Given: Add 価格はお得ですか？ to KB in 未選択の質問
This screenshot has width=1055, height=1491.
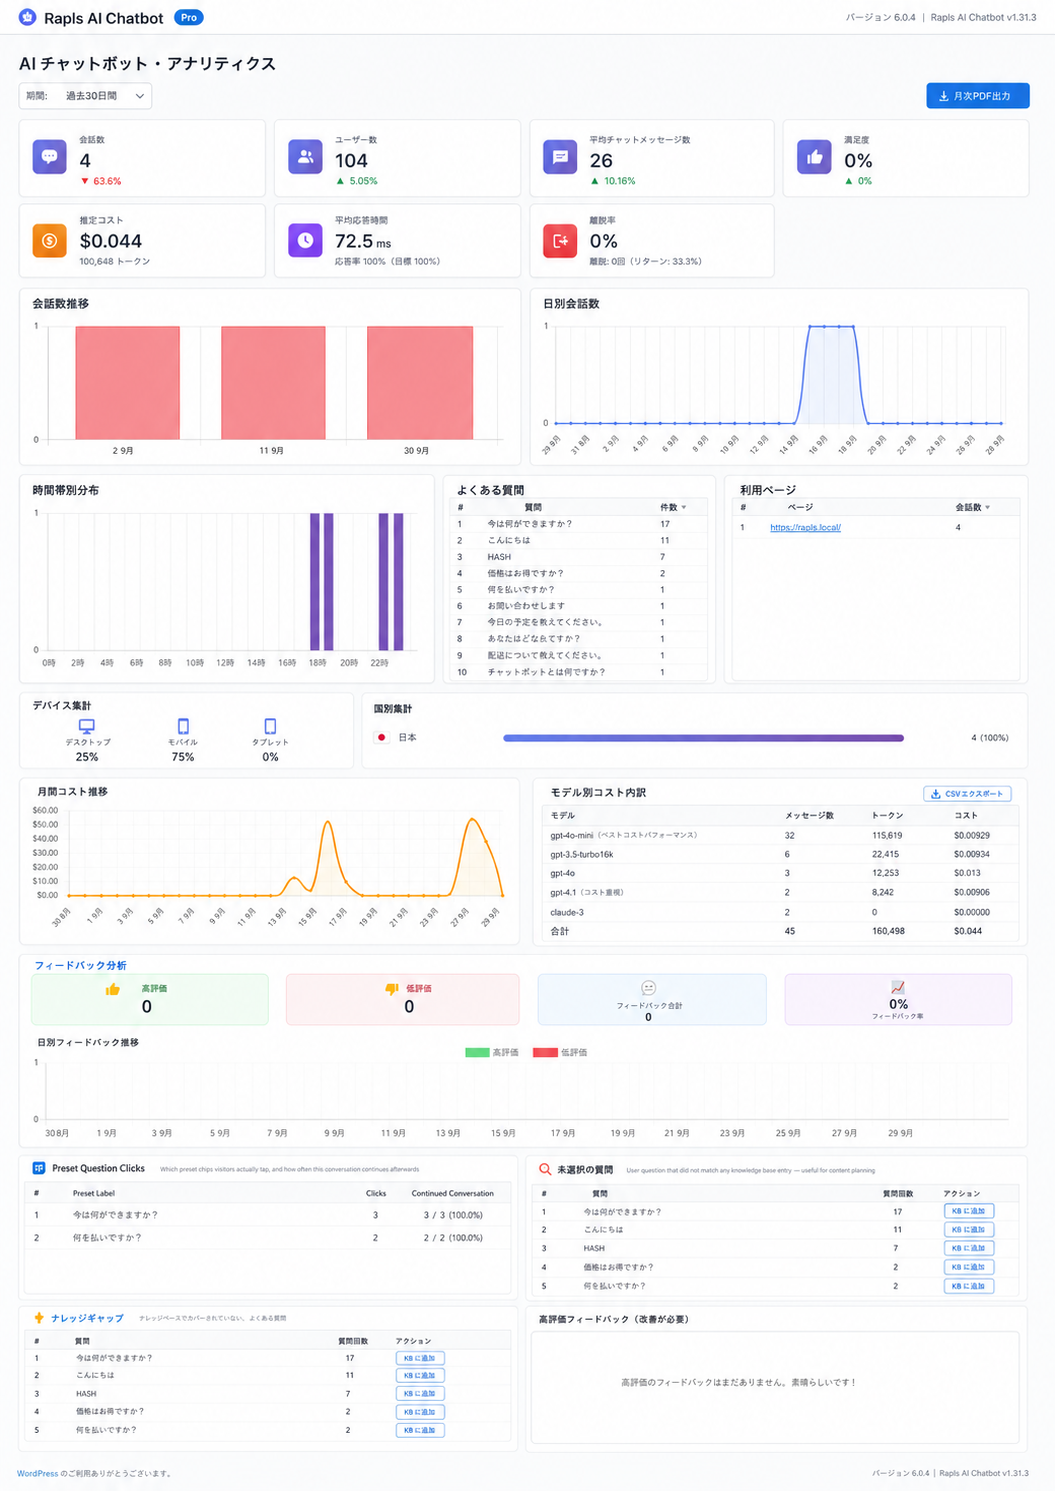Looking at the screenshot, I should [968, 1267].
